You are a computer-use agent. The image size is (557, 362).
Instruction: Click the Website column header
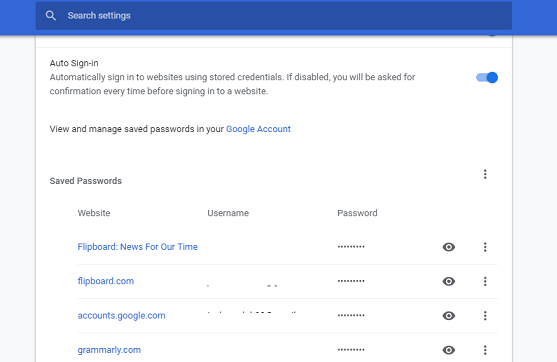94,213
